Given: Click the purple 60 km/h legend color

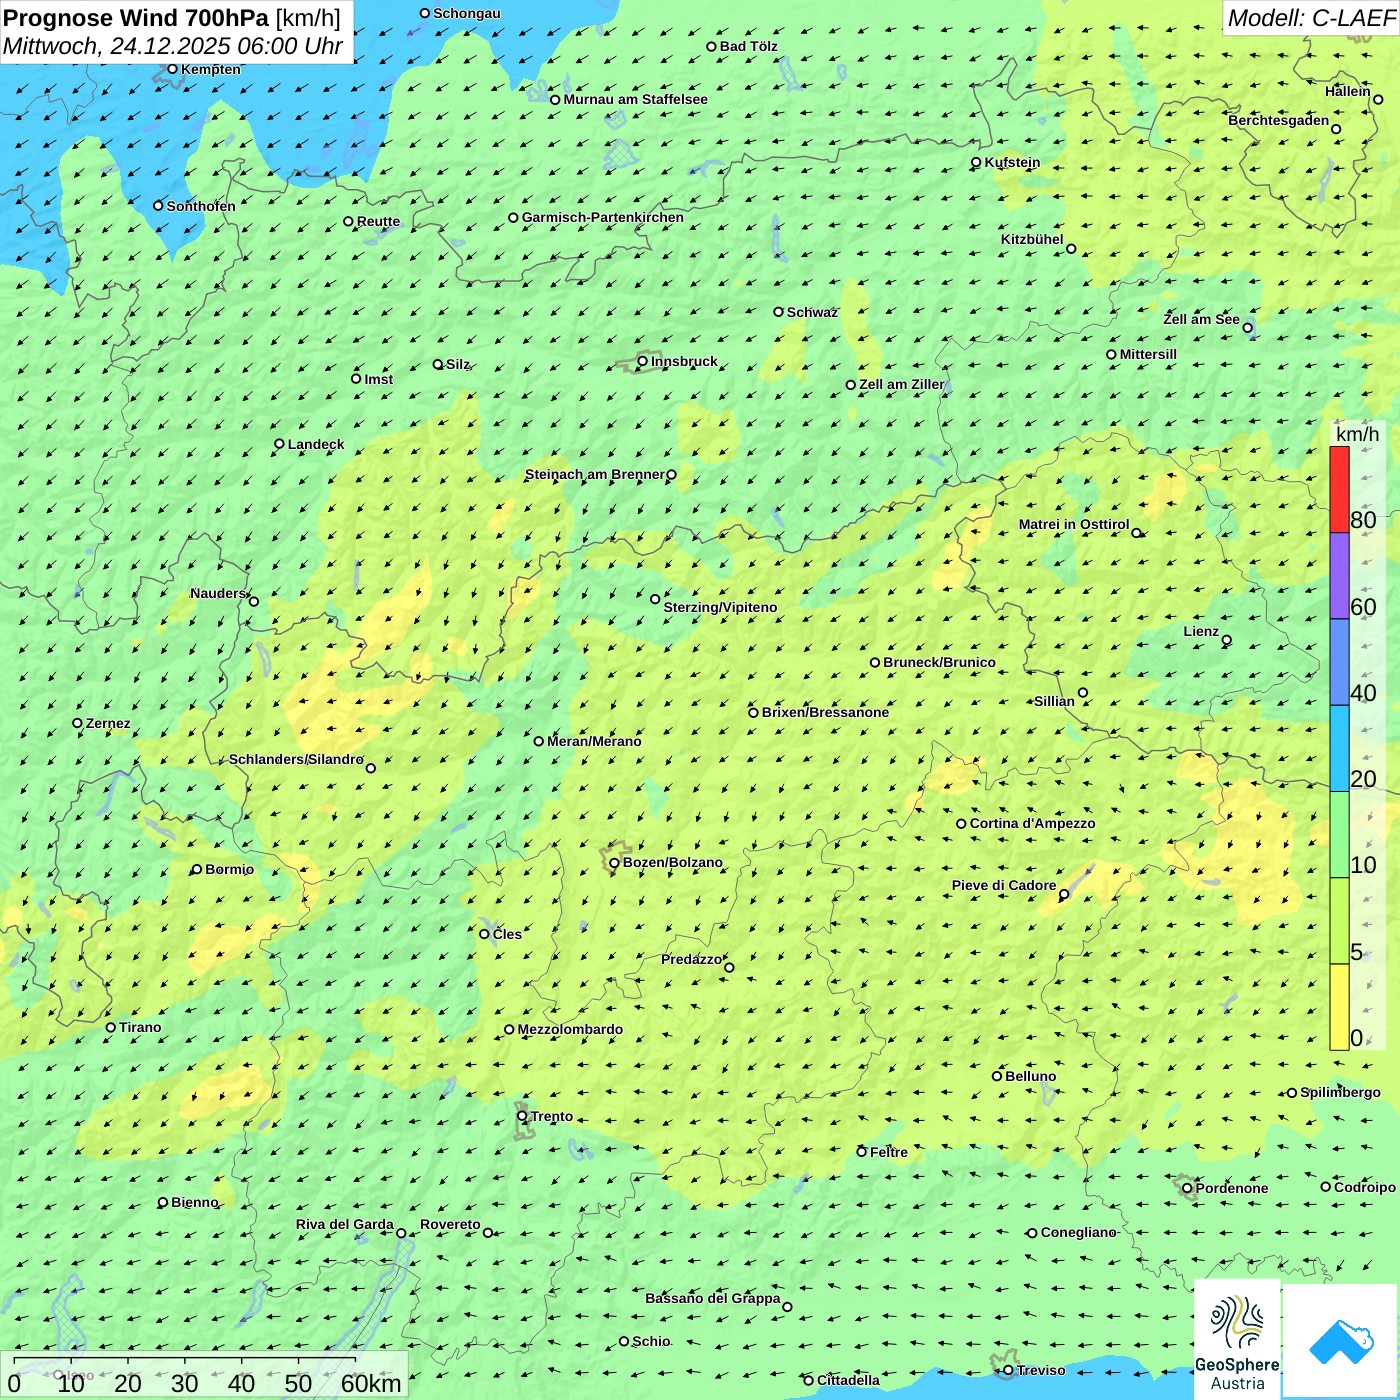Looking at the screenshot, I should coord(1339,576).
